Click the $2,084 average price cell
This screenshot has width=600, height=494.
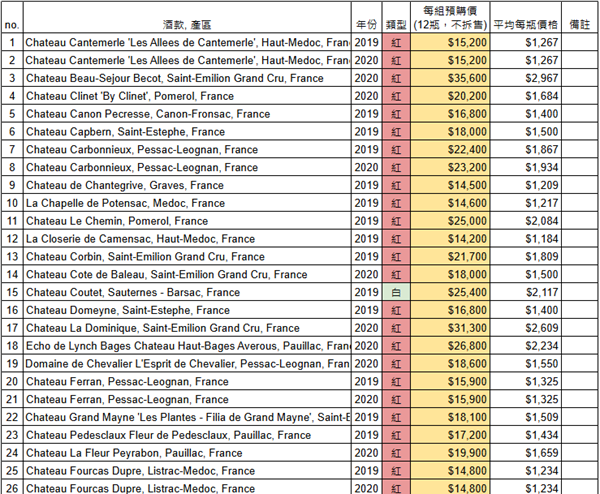[x=526, y=221]
